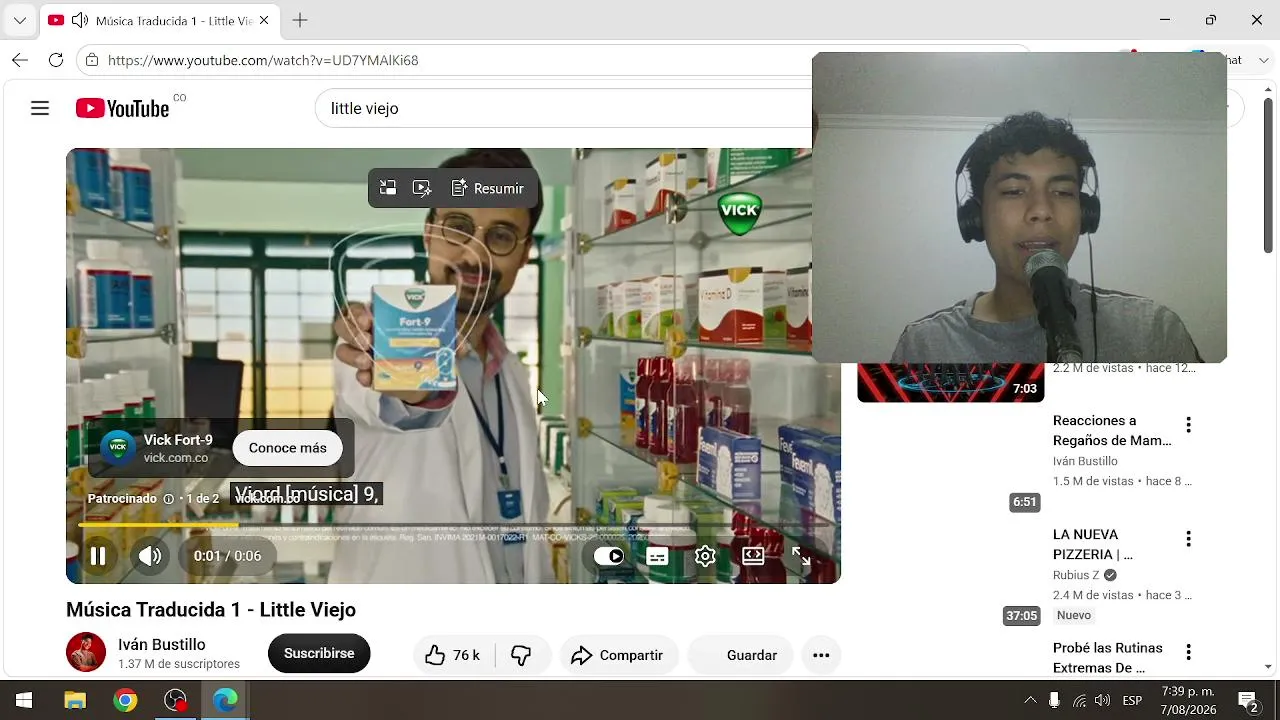Screen dimensions: 1280x720
Task: Open the YouTube guide hamburger menu
Action: pos(40,108)
